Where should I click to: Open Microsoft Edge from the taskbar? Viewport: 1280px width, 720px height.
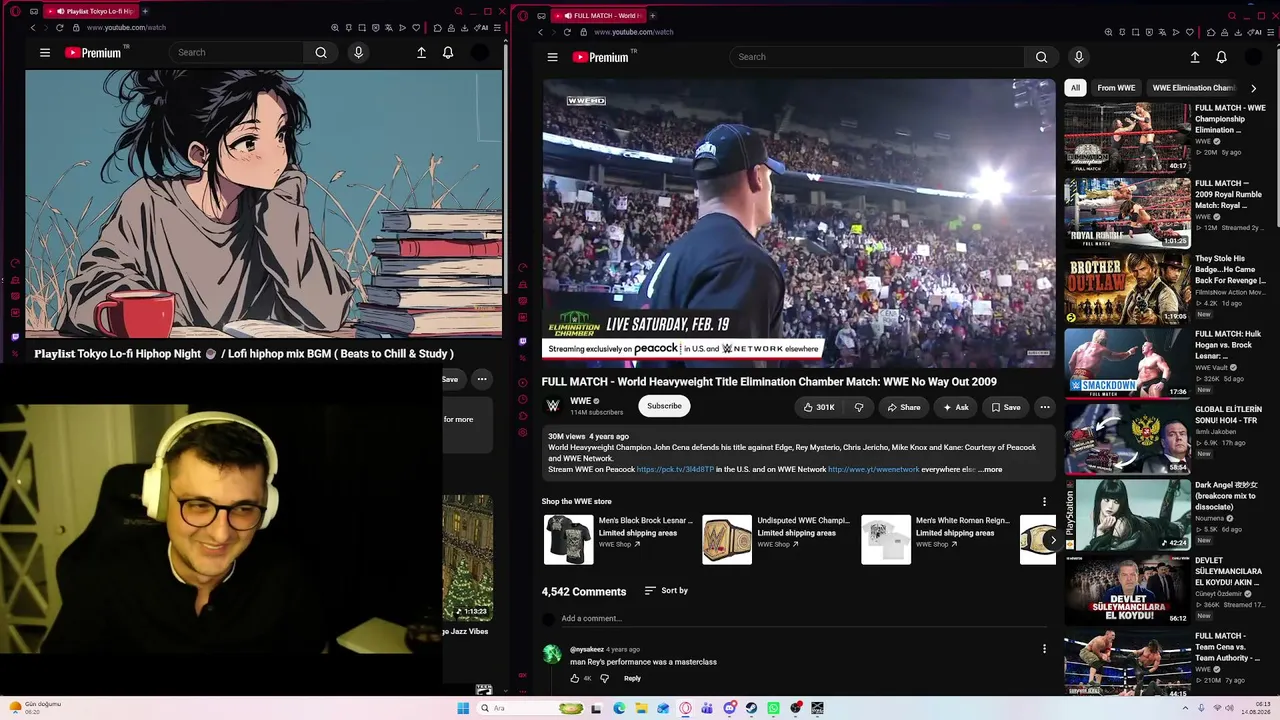click(619, 708)
